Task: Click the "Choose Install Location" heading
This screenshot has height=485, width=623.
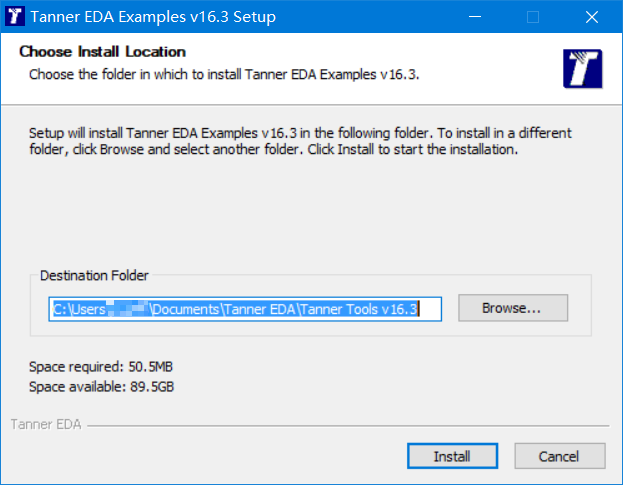Action: tap(102, 52)
